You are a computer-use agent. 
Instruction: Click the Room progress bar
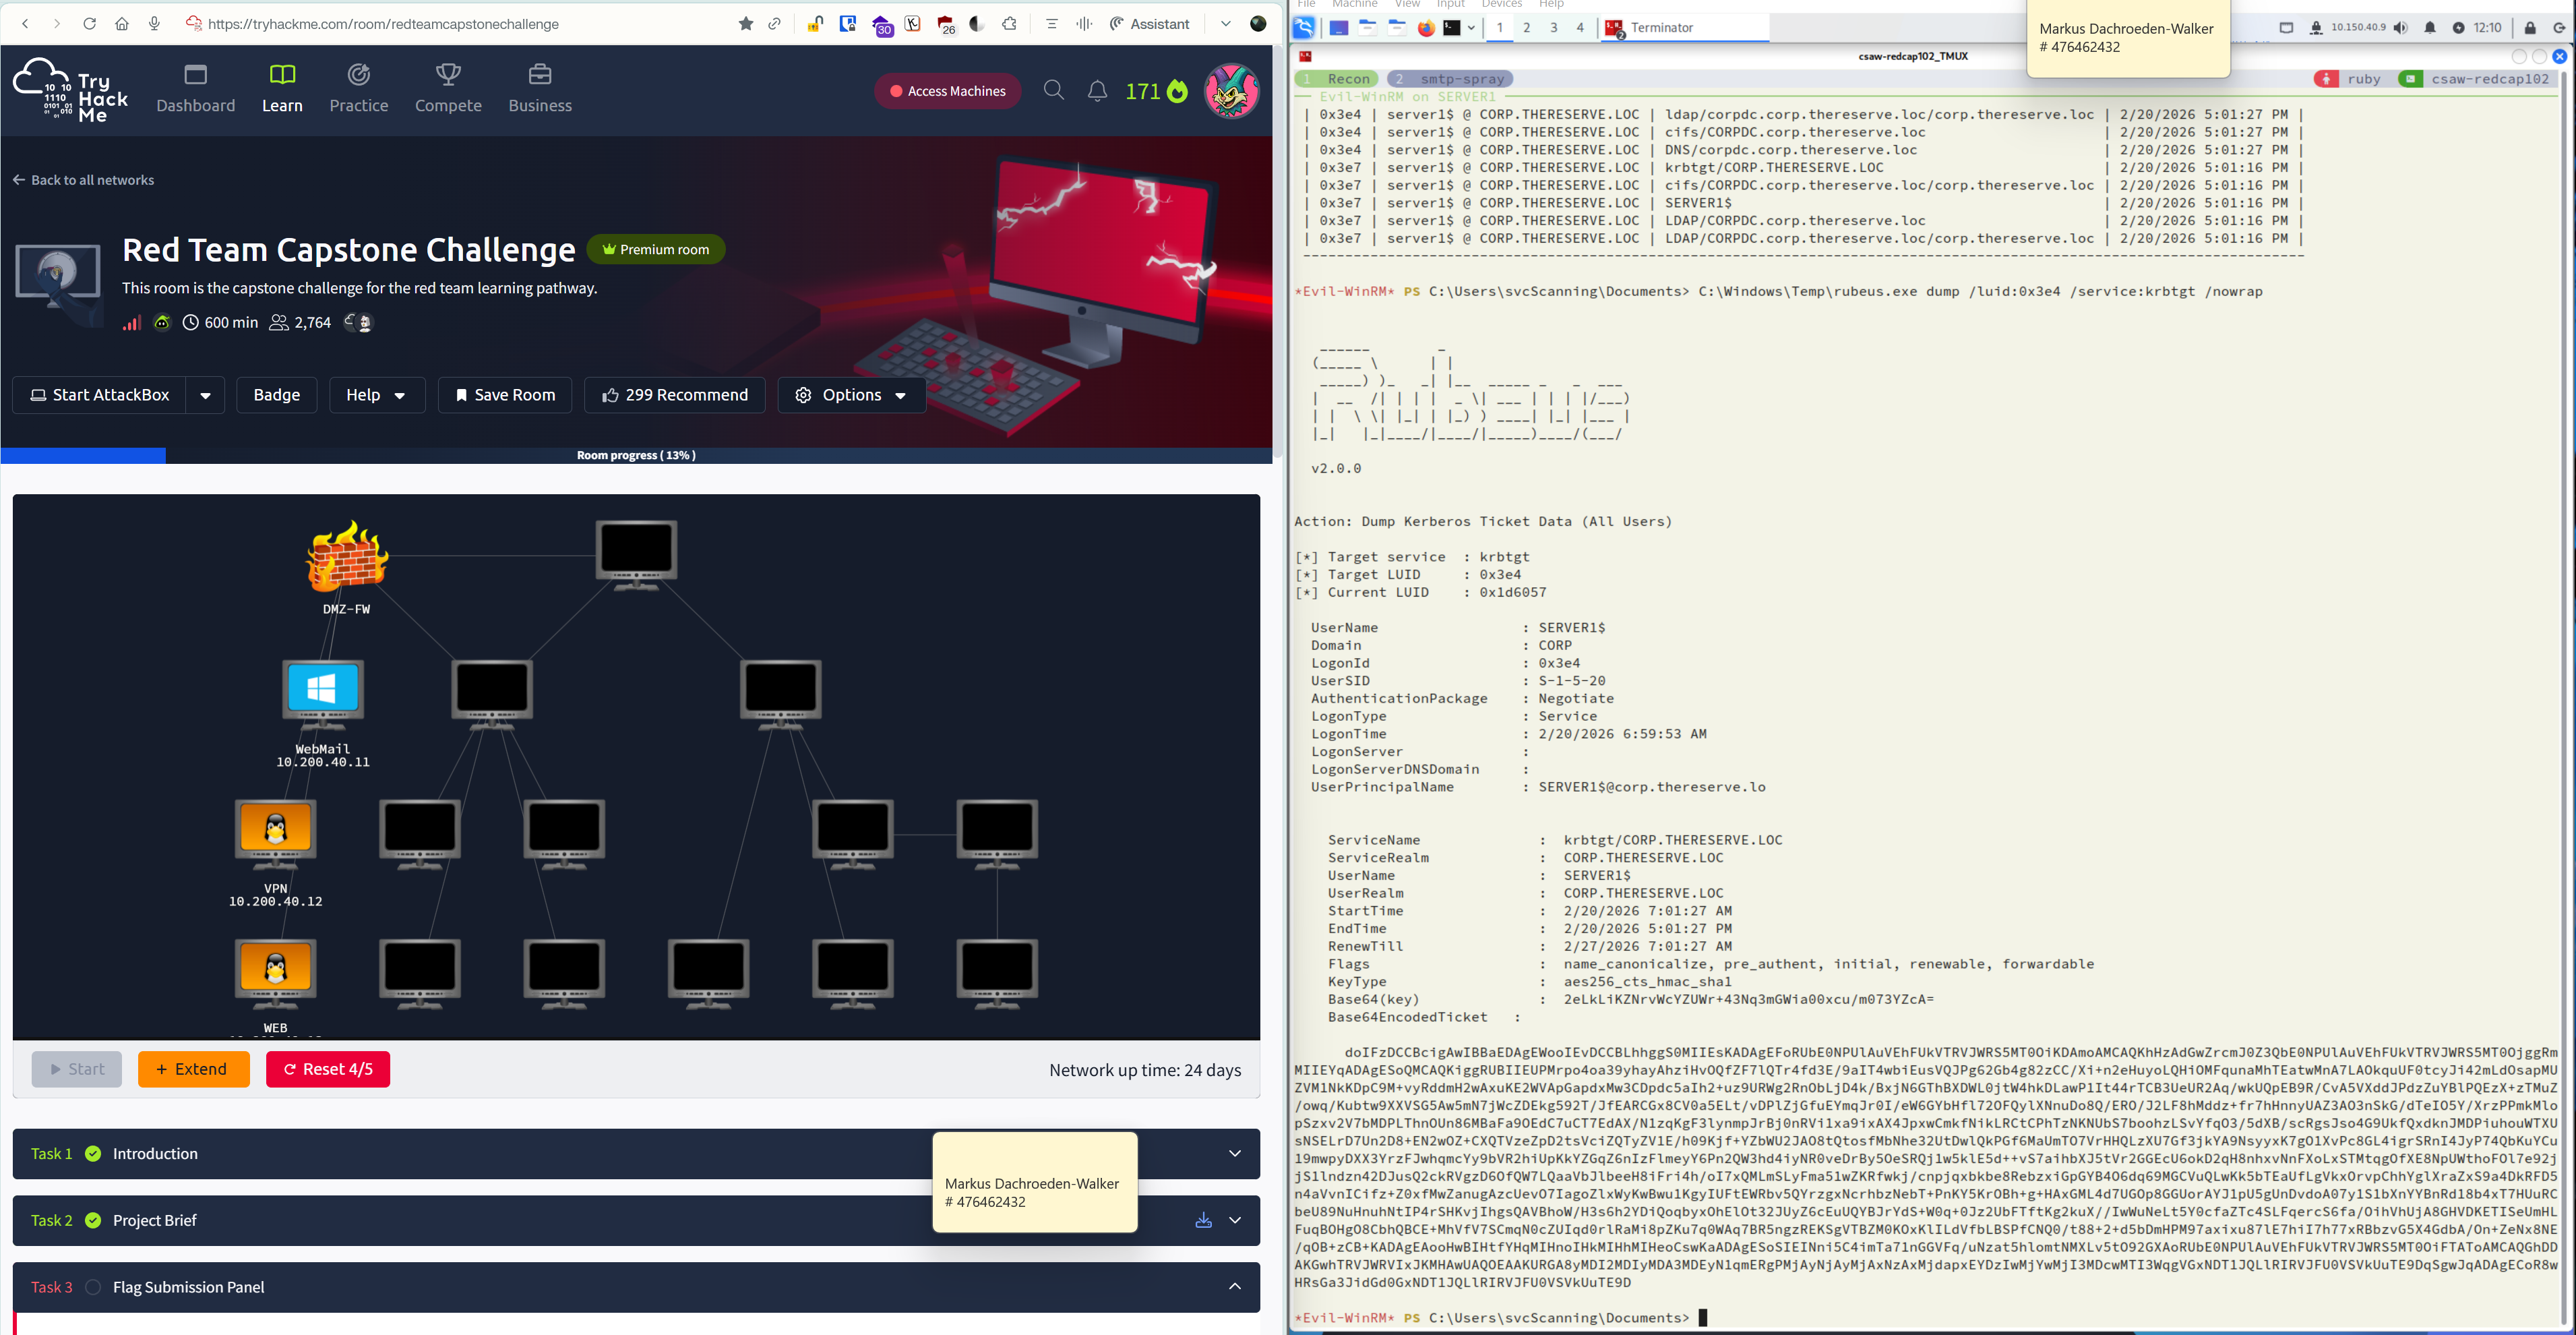tap(636, 455)
